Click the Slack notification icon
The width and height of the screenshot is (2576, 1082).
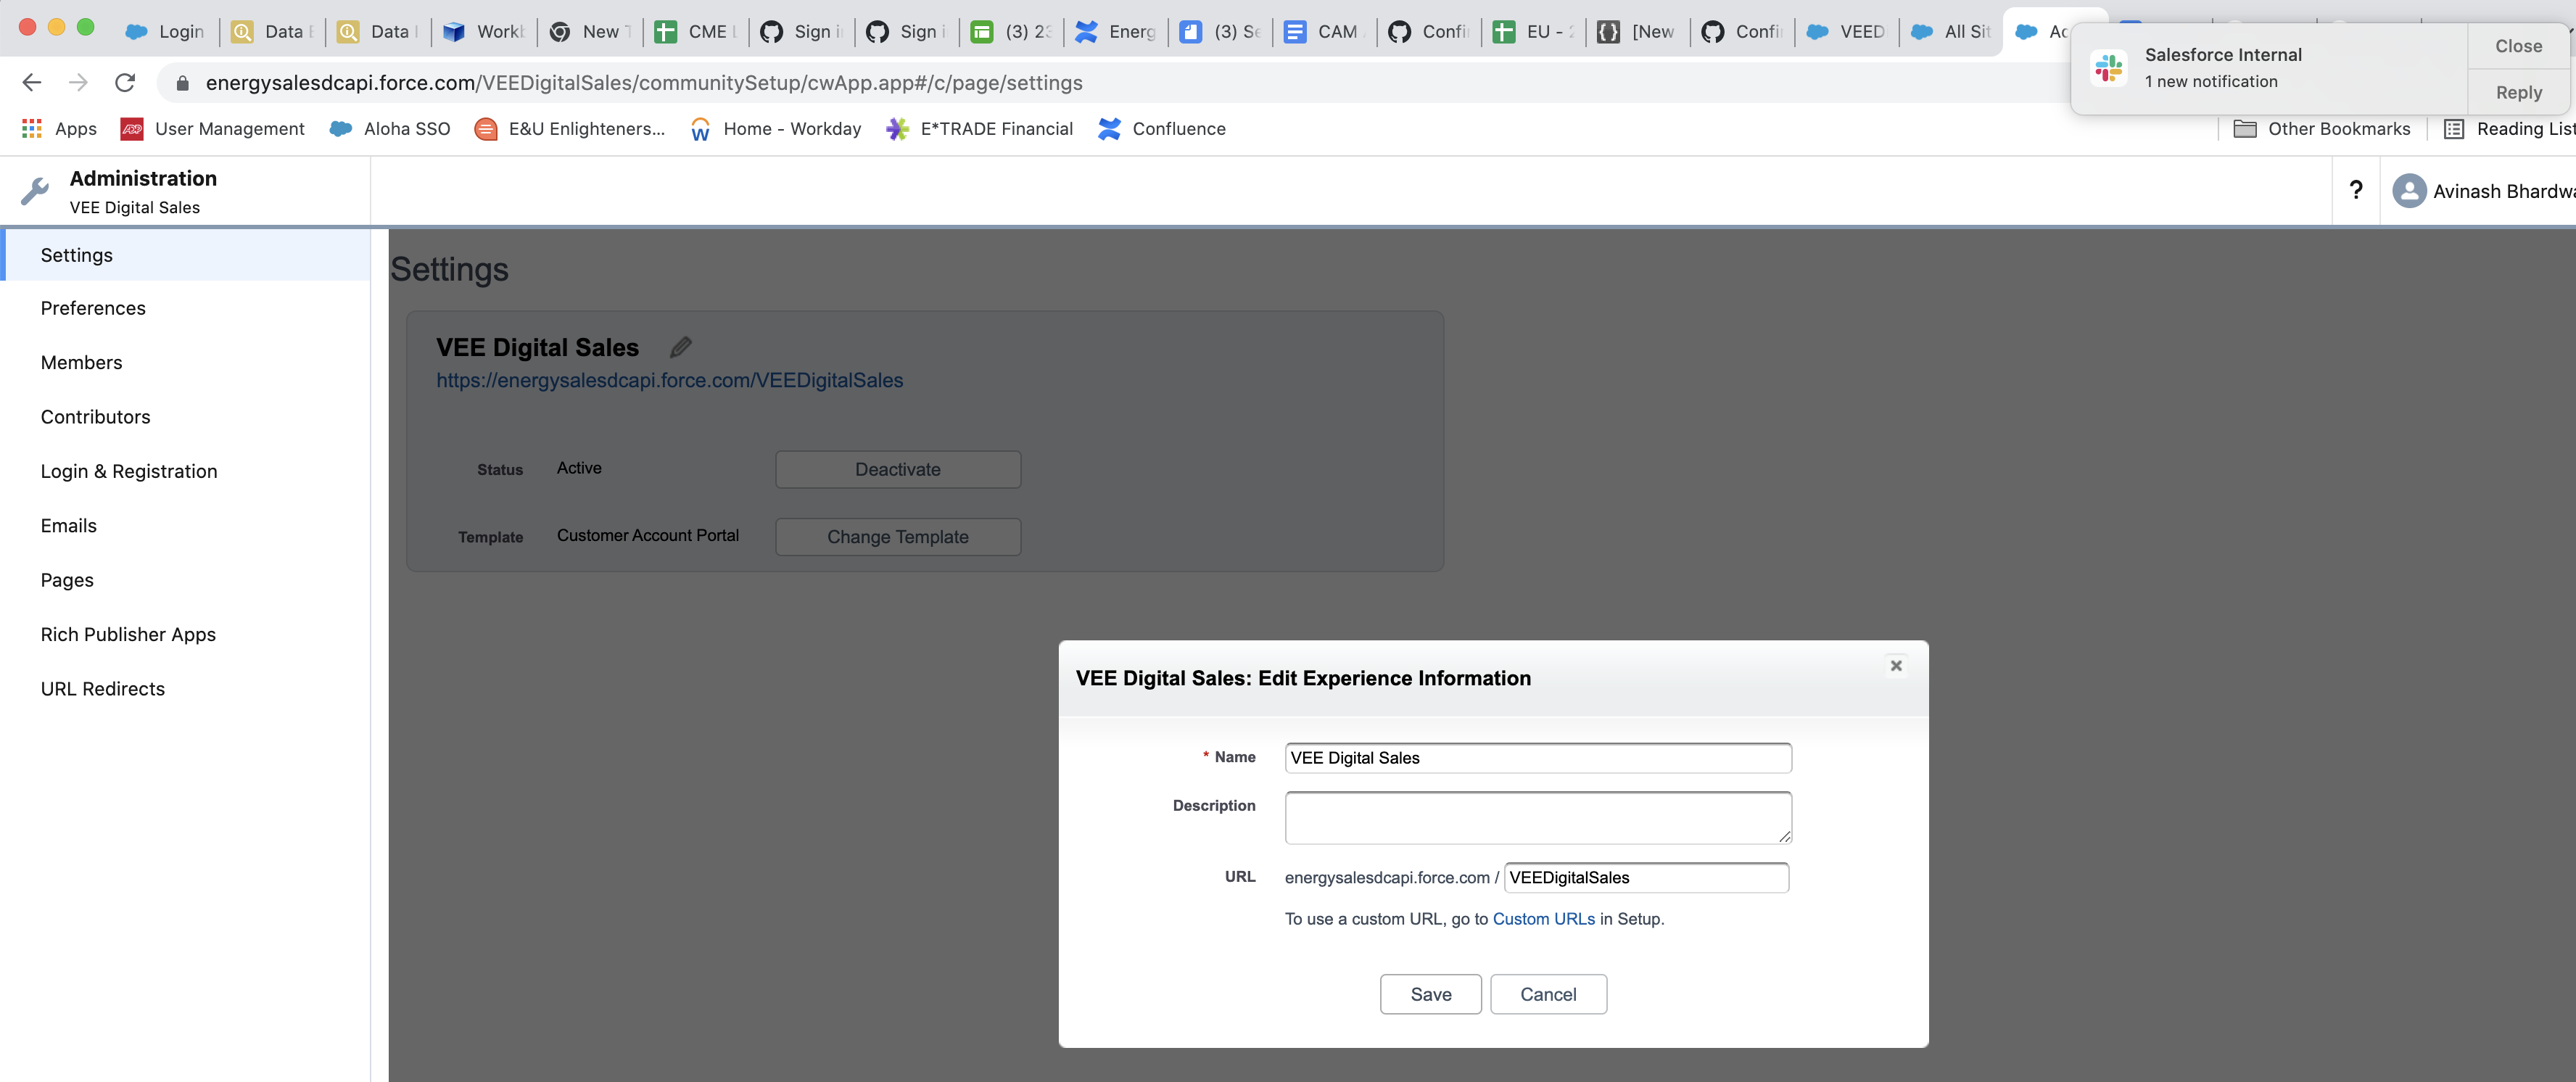coord(2108,68)
